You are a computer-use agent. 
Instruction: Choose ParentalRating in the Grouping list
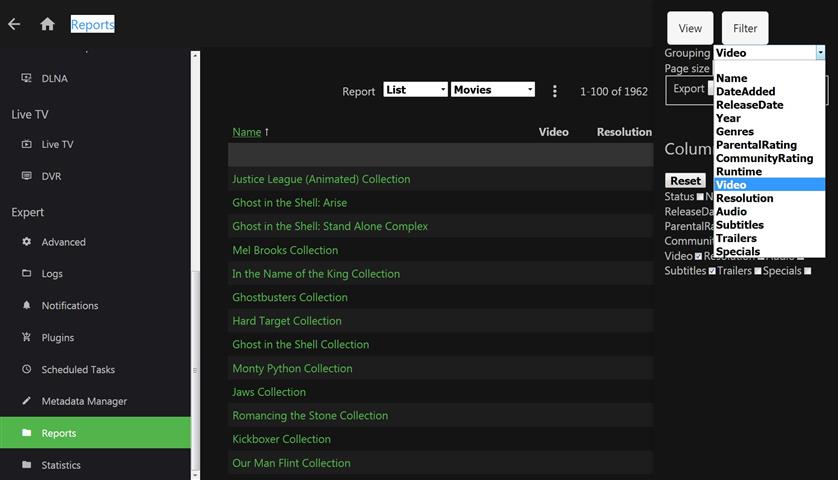[x=769, y=145]
